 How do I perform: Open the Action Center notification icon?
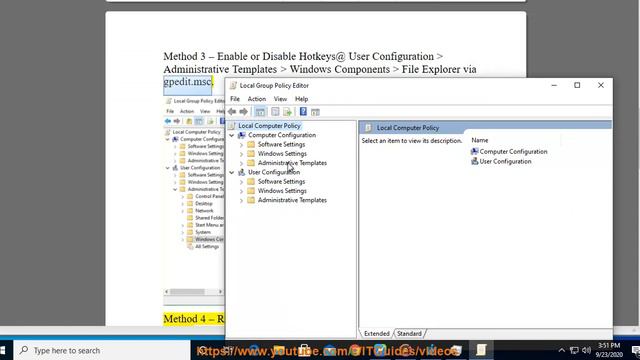635,350
